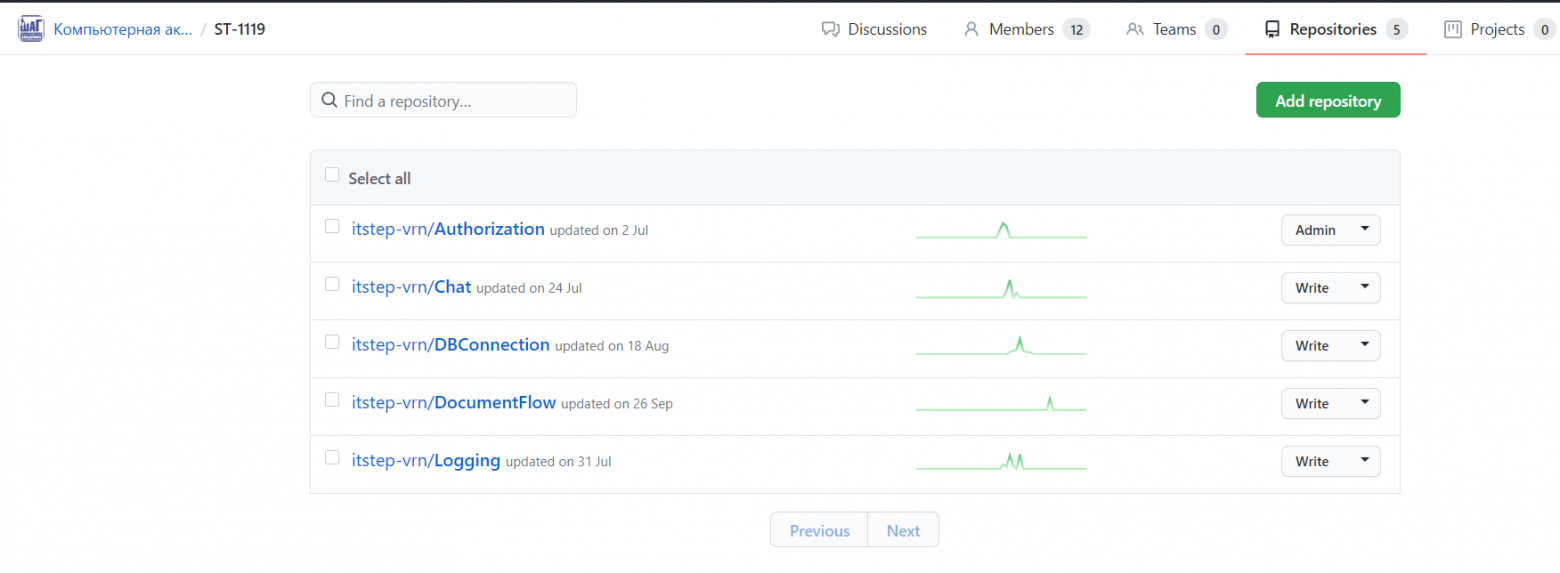1560x573 pixels.
Task: Click the Members person icon
Action: [971, 30]
